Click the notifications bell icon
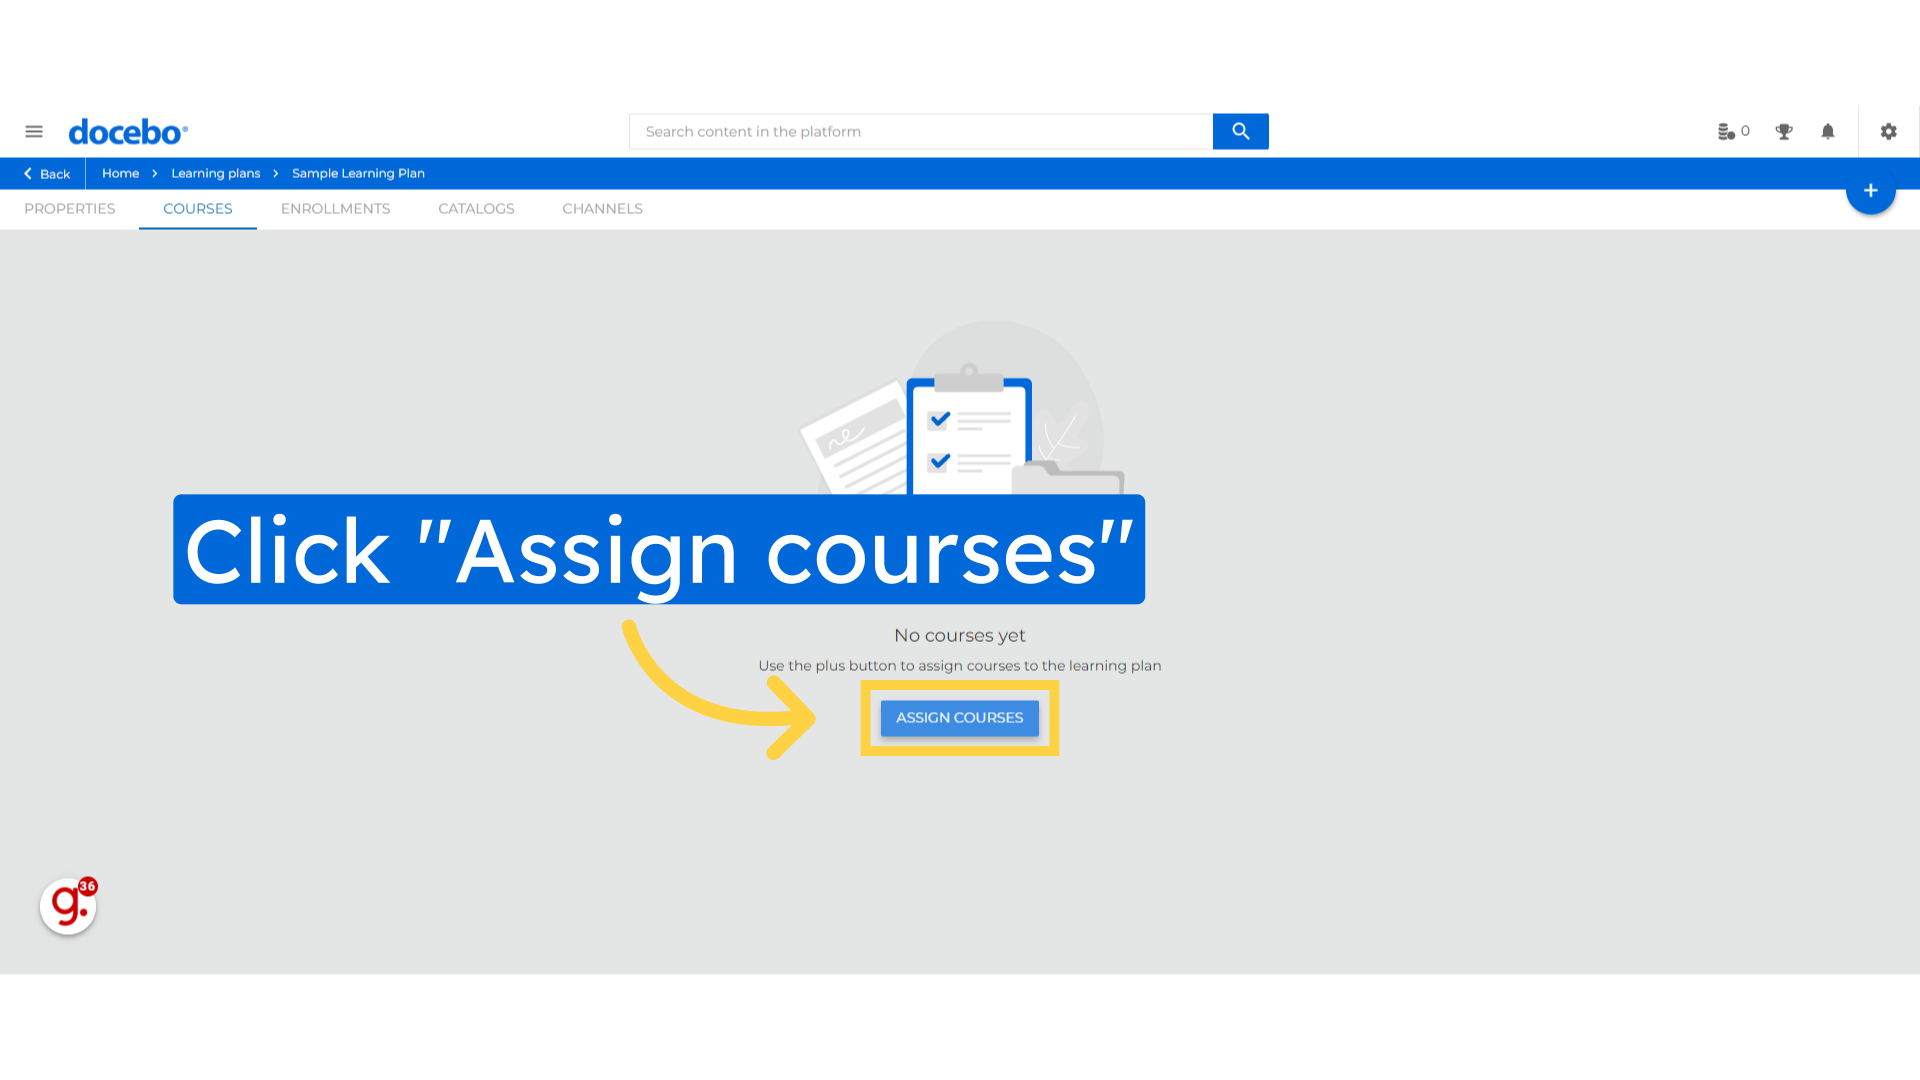This screenshot has height=1080, width=1920. point(1829,131)
